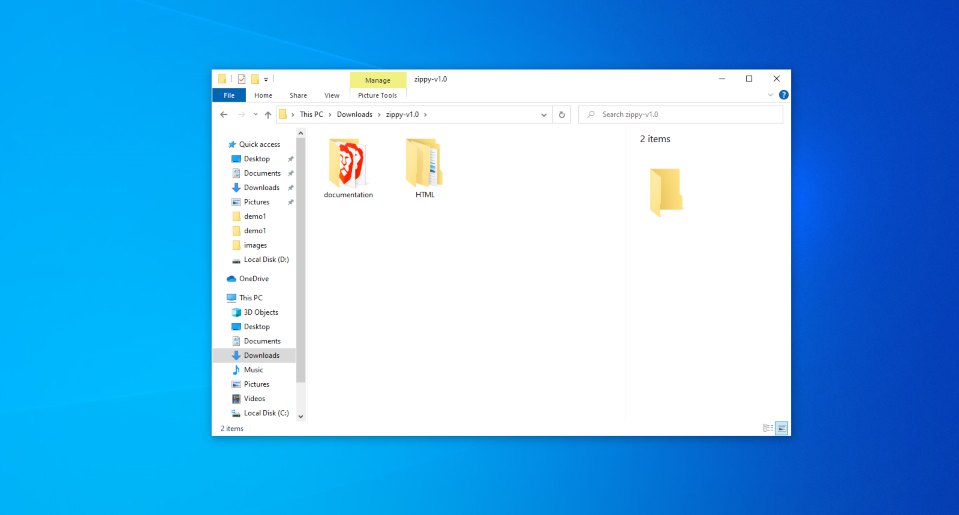This screenshot has height=515, width=959.
Task: Open pinned Pictures under Quick access
Action: 256,202
